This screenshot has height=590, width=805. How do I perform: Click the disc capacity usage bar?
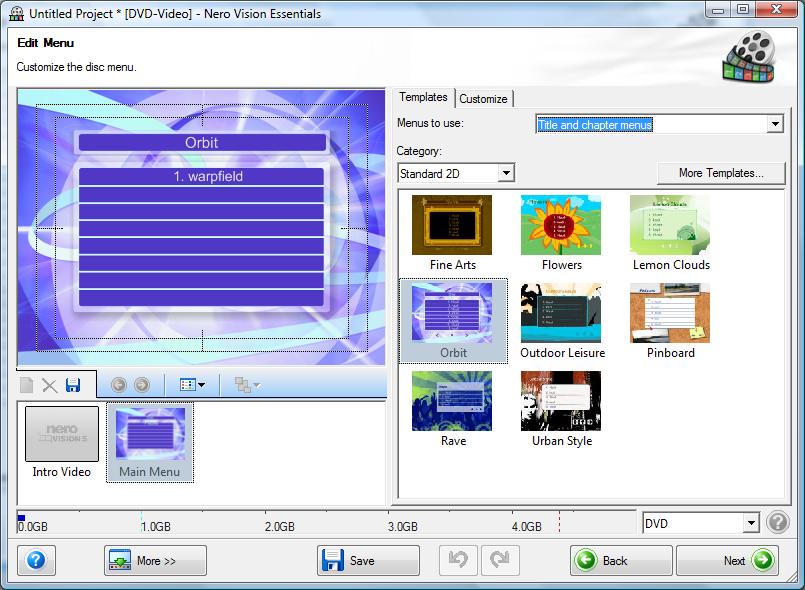point(327,523)
